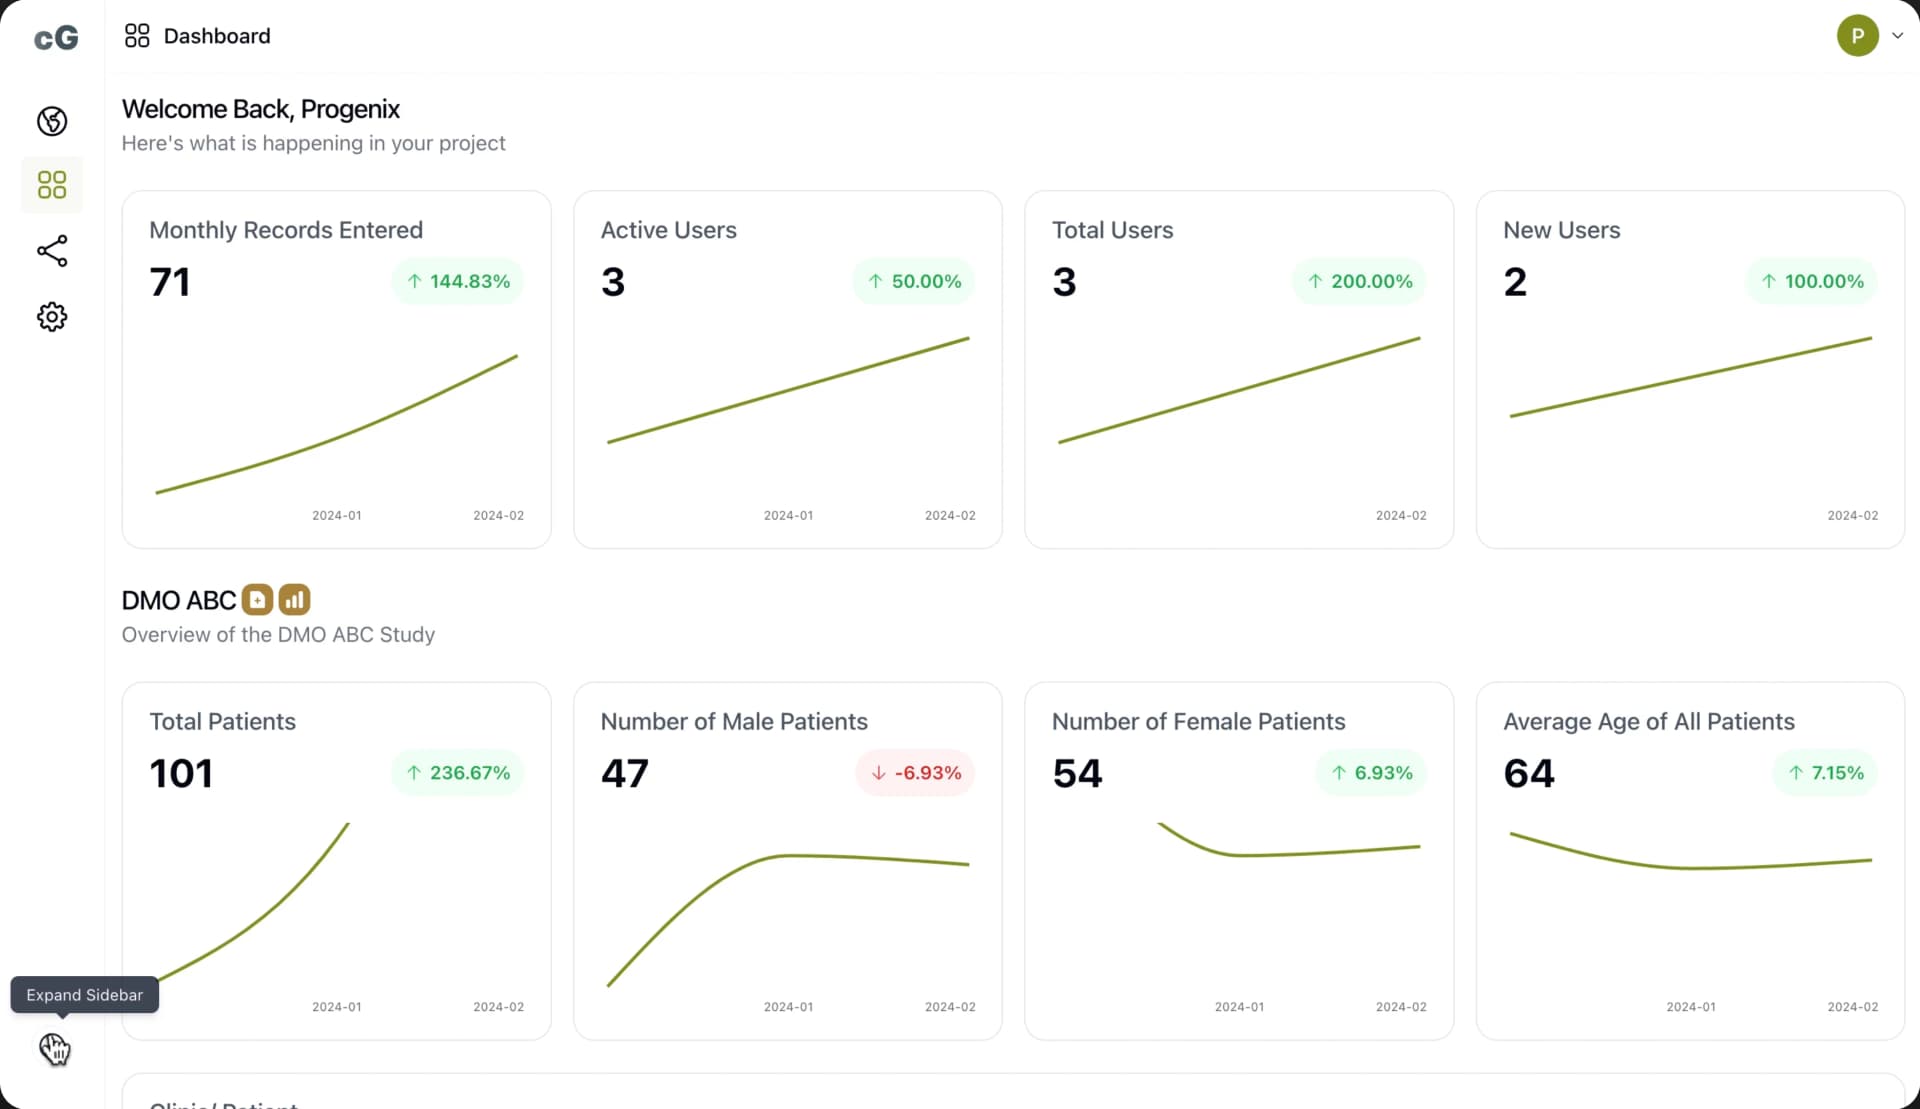Click the Expand Sidebar icon at bottom
The width and height of the screenshot is (1920, 1109).
point(54,1049)
